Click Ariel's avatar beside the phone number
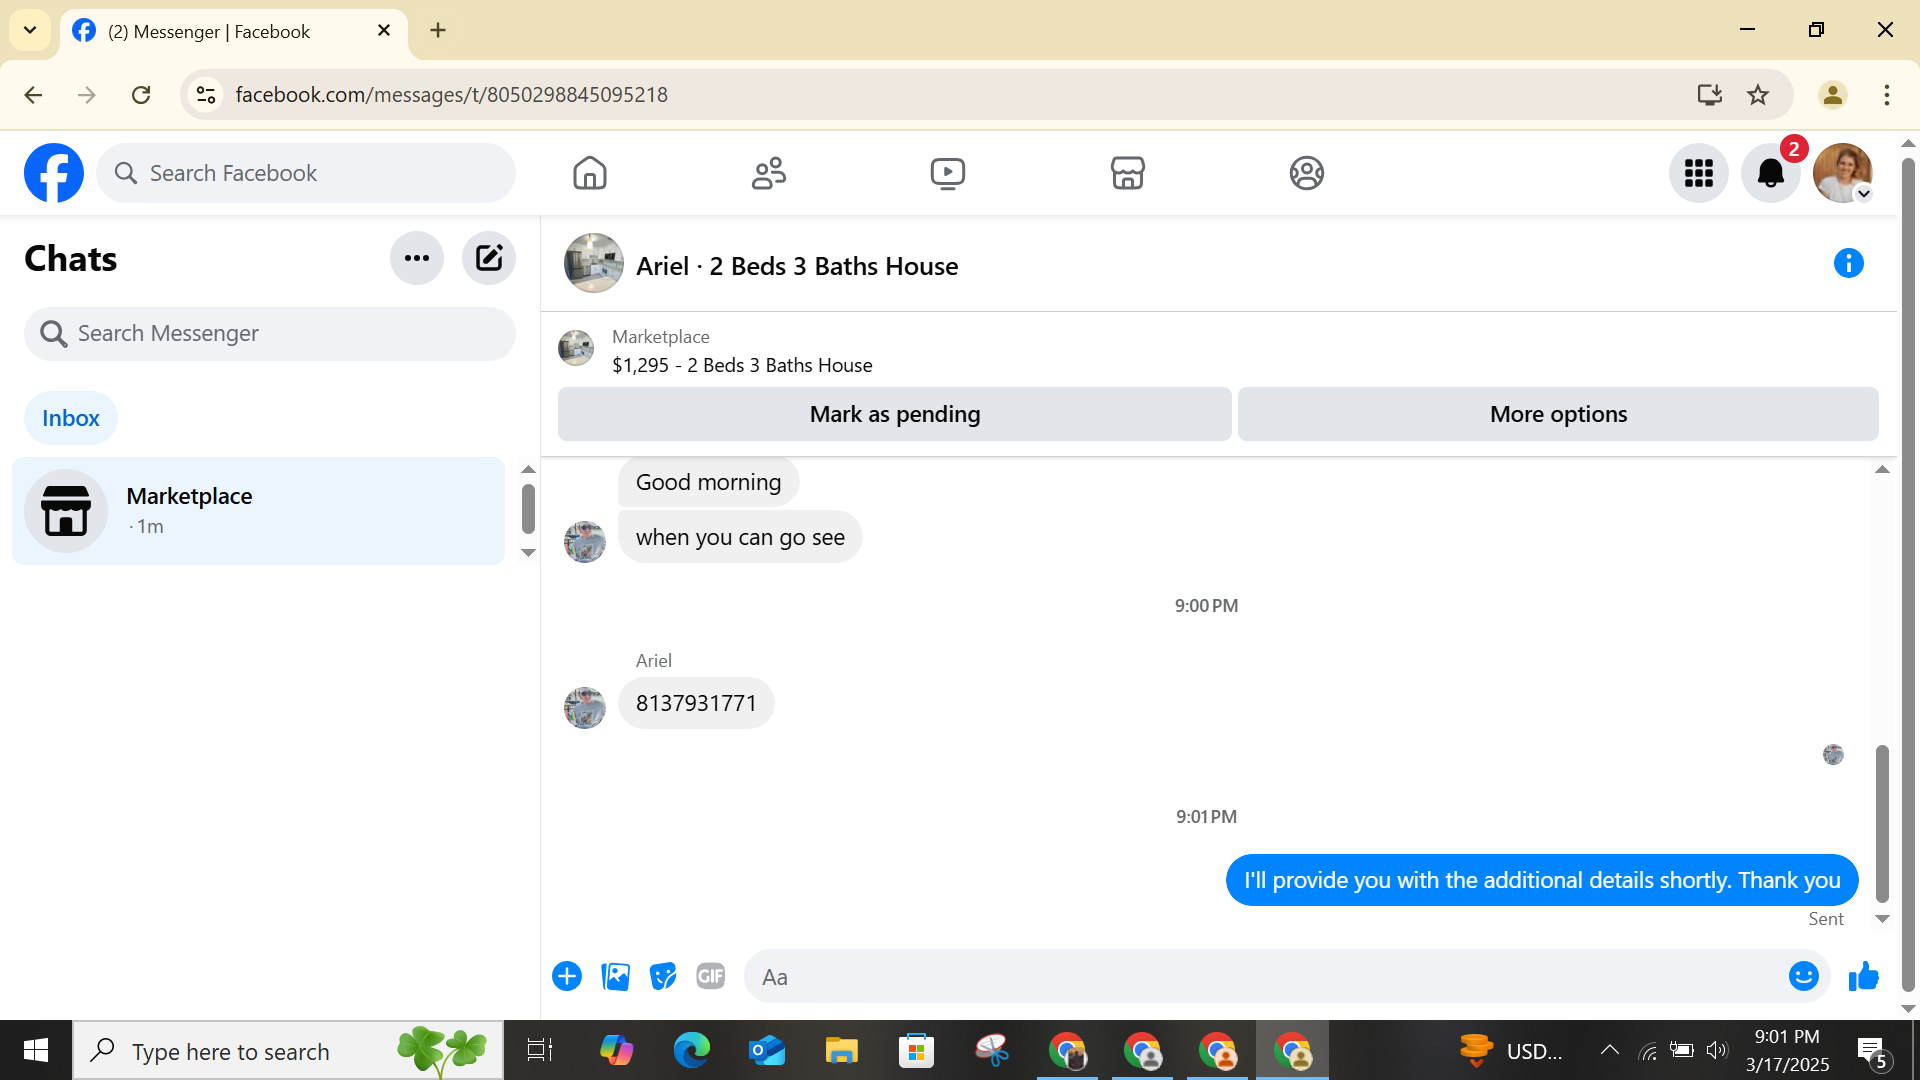 point(585,708)
